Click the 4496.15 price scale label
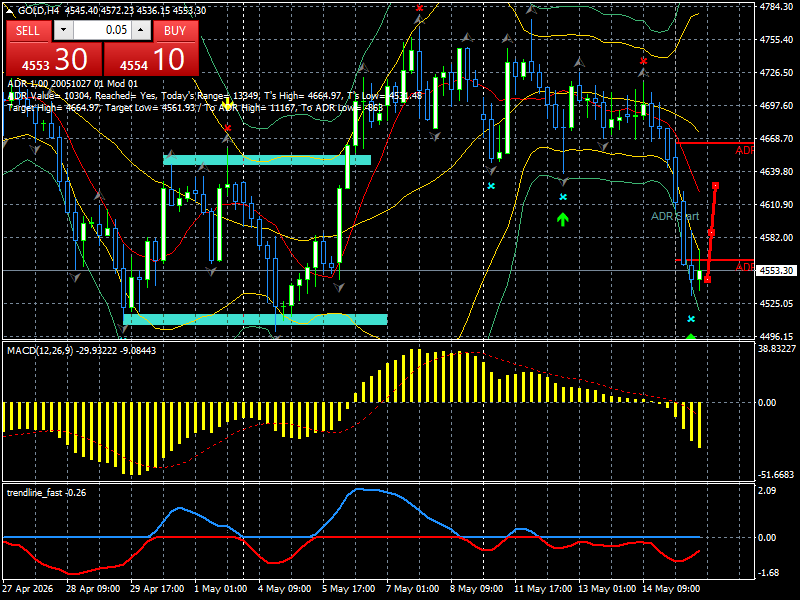800x600 pixels. pos(776,336)
